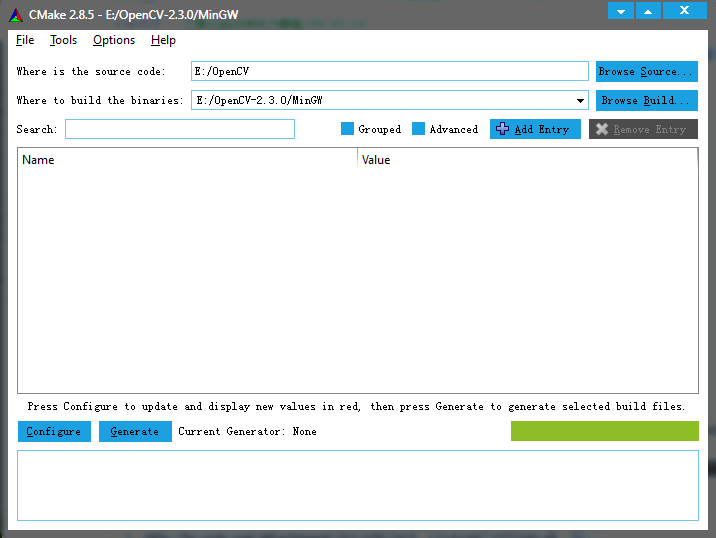Click the source code path field
Screen dimensions: 716x538
390,71
